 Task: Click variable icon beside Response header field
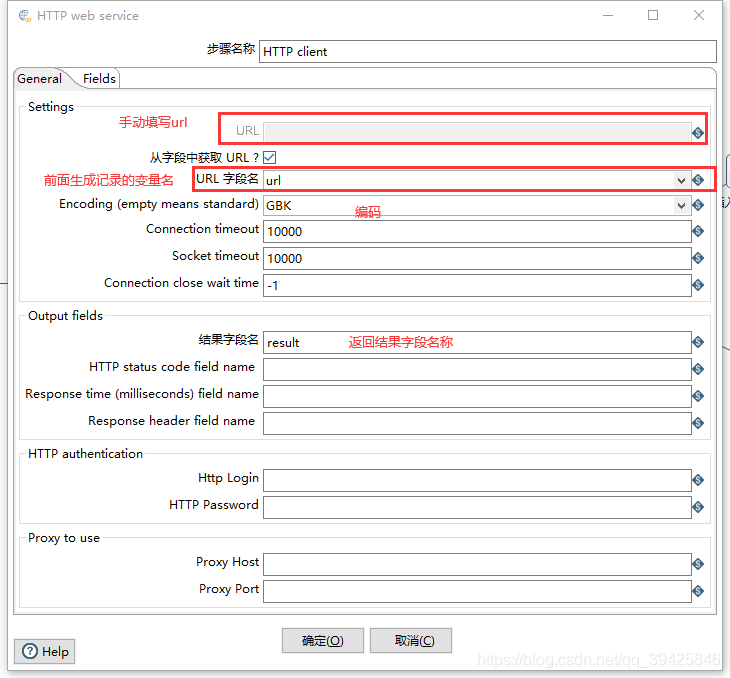pos(697,423)
